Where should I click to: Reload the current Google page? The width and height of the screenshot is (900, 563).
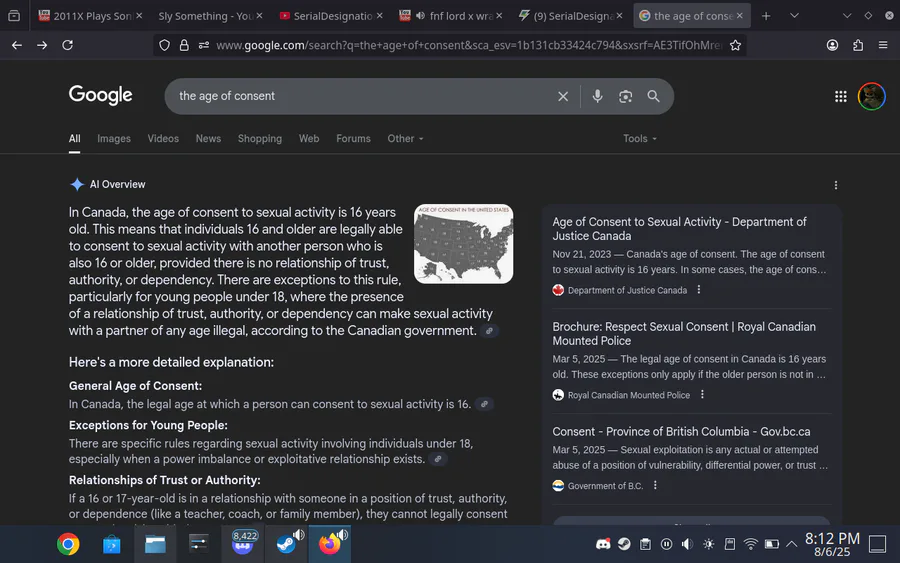click(x=68, y=45)
